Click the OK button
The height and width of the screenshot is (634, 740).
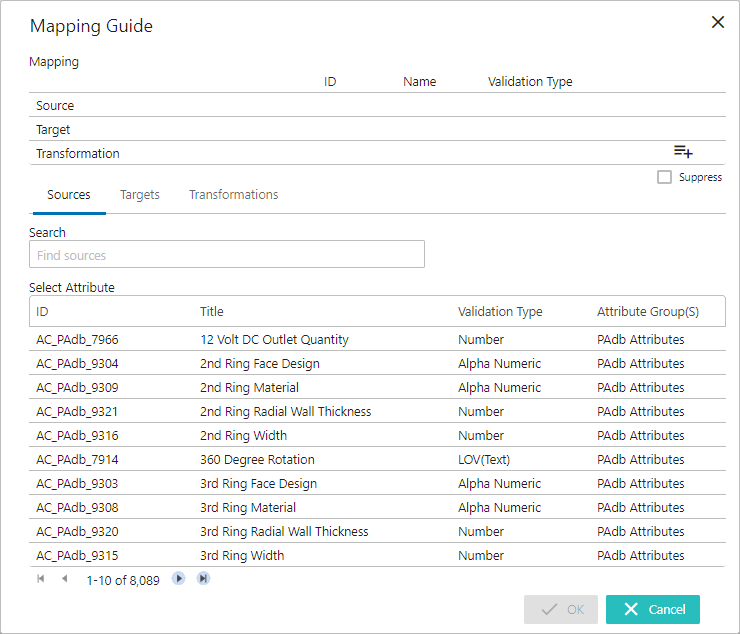(x=561, y=609)
